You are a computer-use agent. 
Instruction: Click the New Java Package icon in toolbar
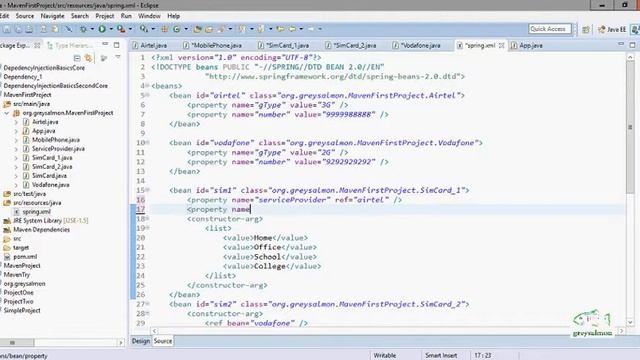(164, 29)
